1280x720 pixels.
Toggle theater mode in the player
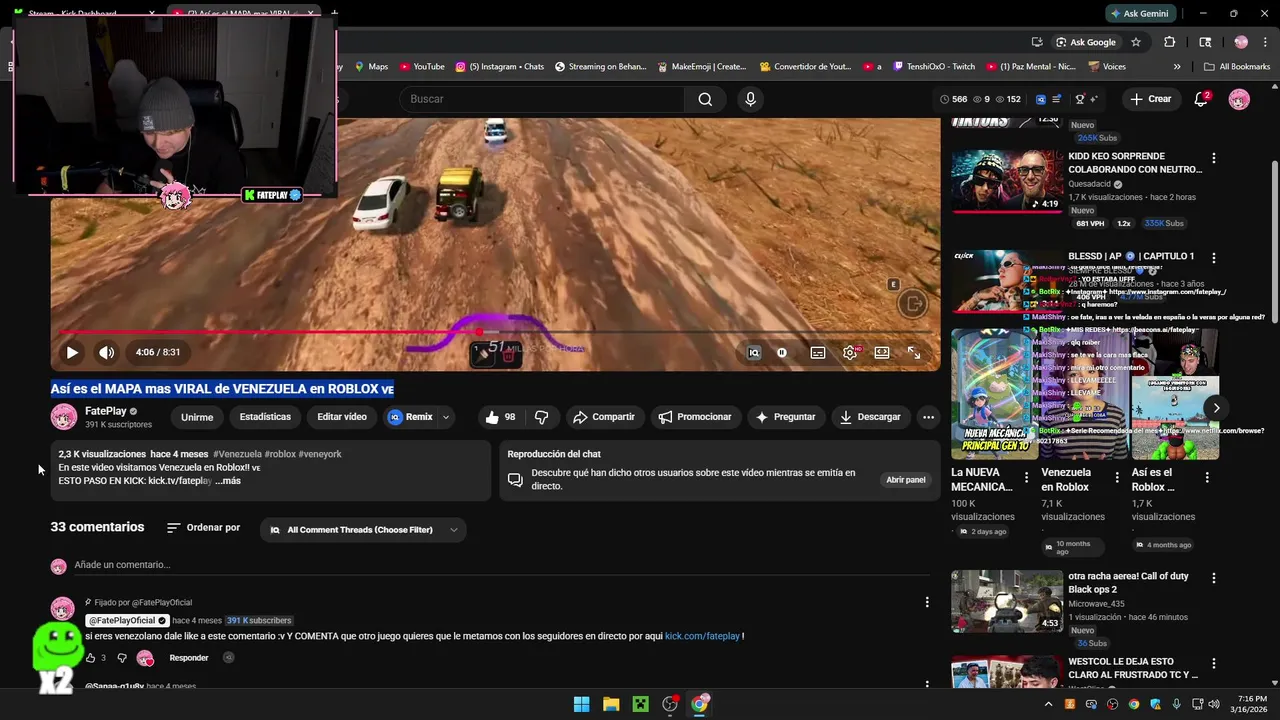(882, 352)
